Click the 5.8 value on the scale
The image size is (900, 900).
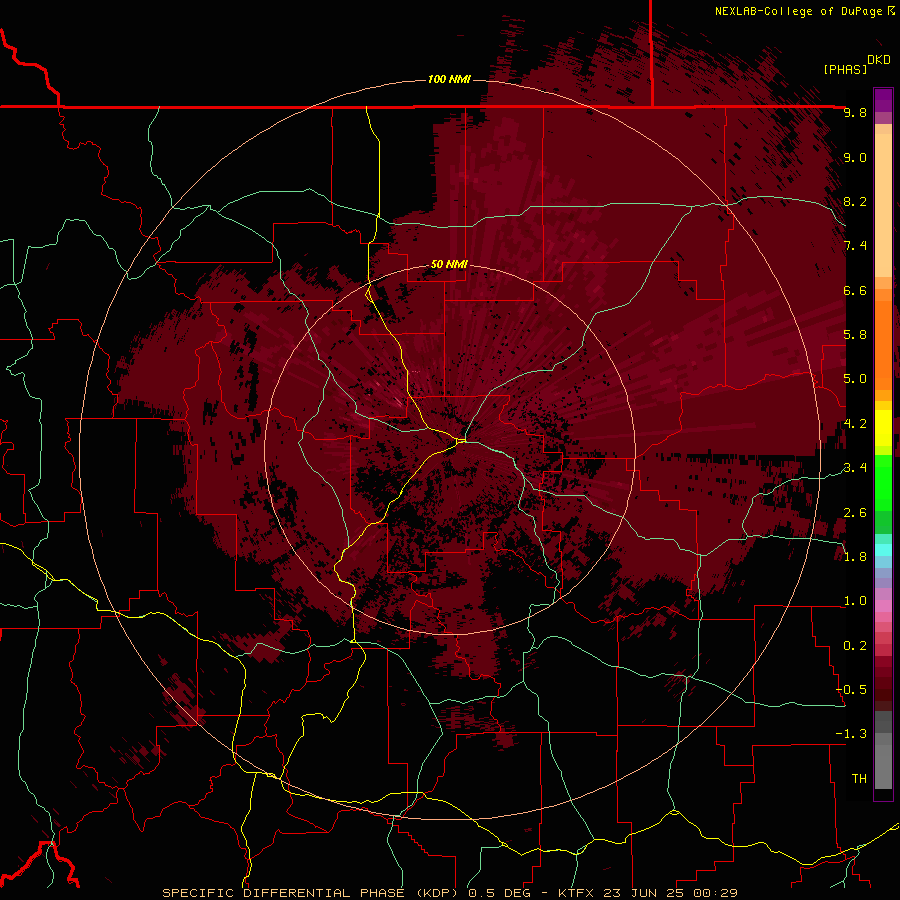pos(855,335)
